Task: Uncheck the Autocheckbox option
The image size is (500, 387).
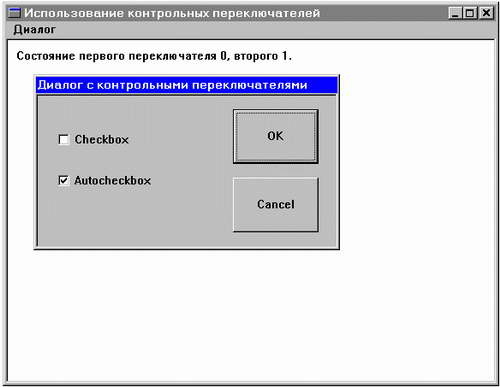Action: (x=63, y=180)
